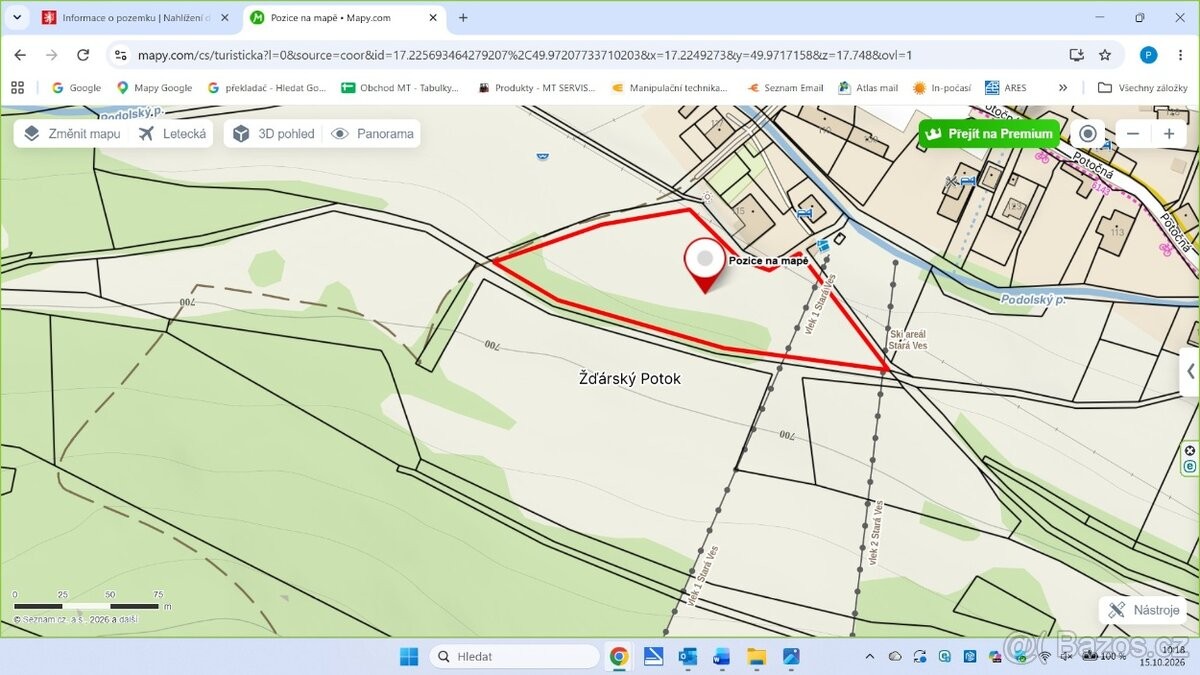Open the Atlas mail bookmark
The image size is (1200, 675).
point(868,87)
